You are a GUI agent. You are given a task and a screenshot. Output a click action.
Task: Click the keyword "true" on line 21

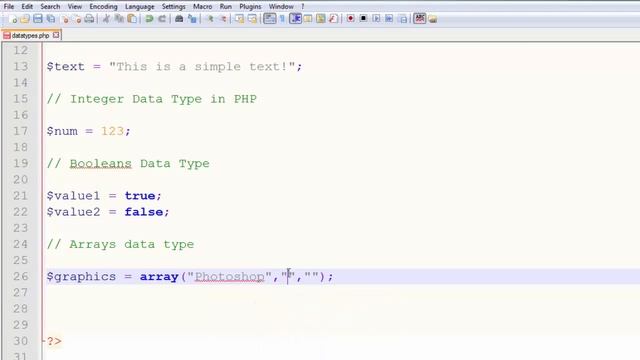pyautogui.click(x=140, y=196)
